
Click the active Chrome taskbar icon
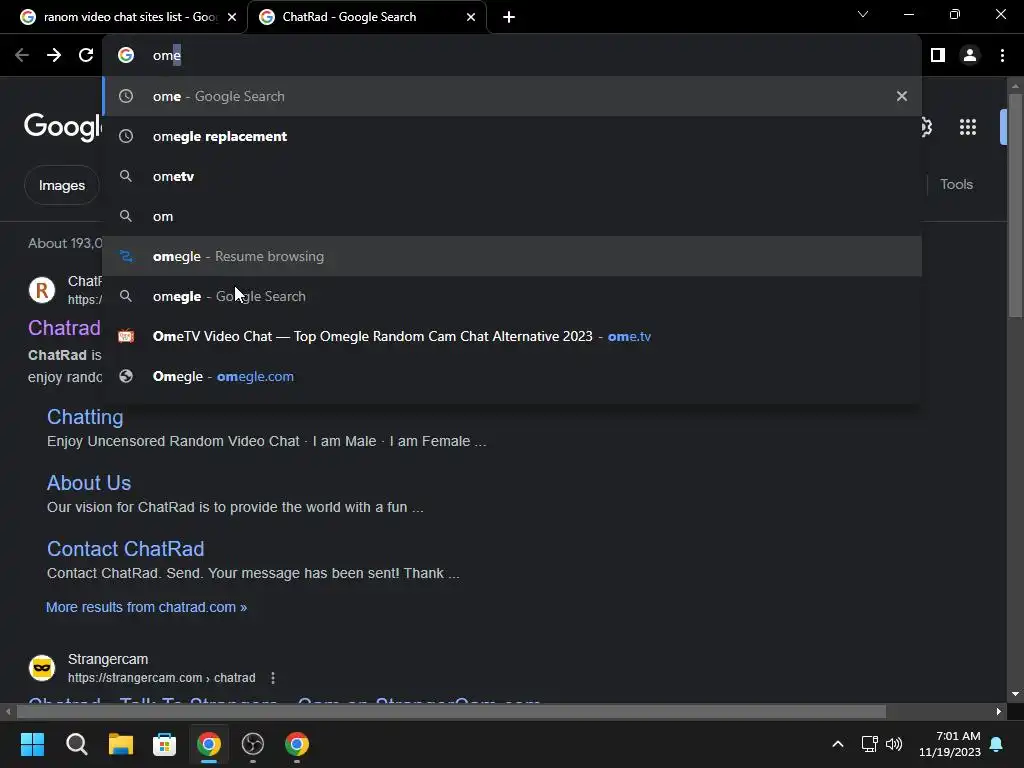click(x=208, y=744)
